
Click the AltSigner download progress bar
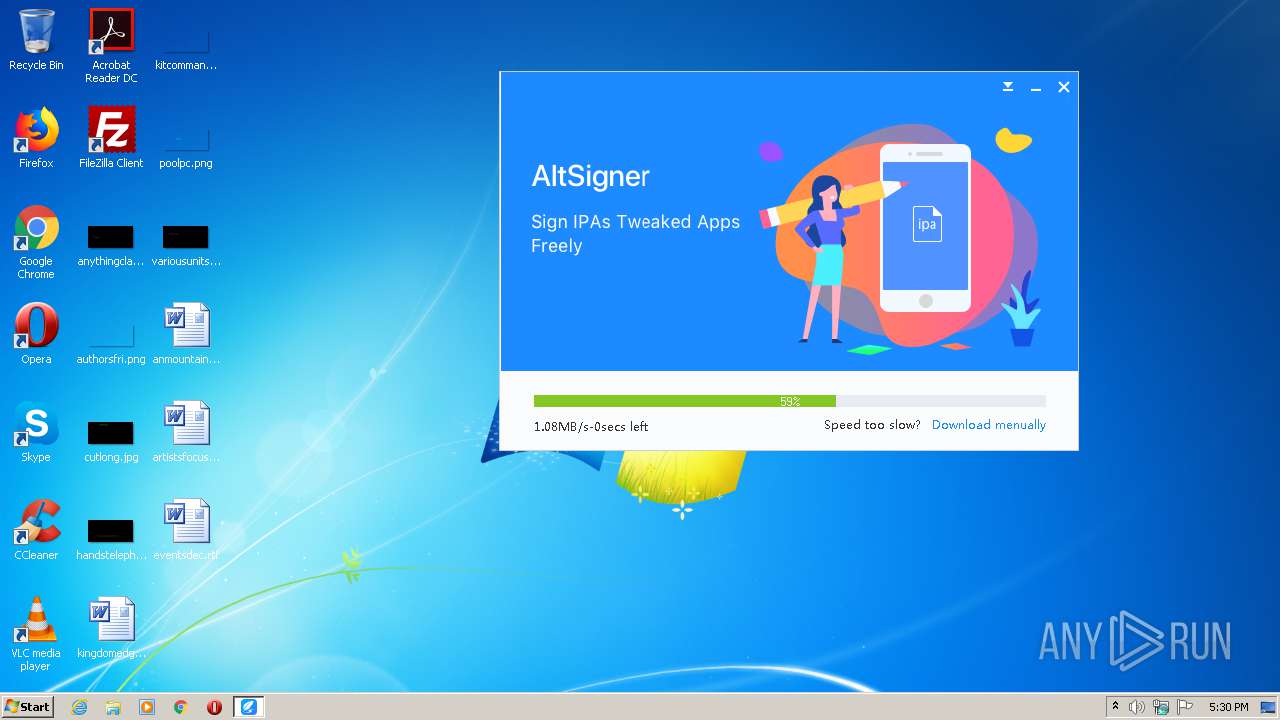tap(790, 401)
